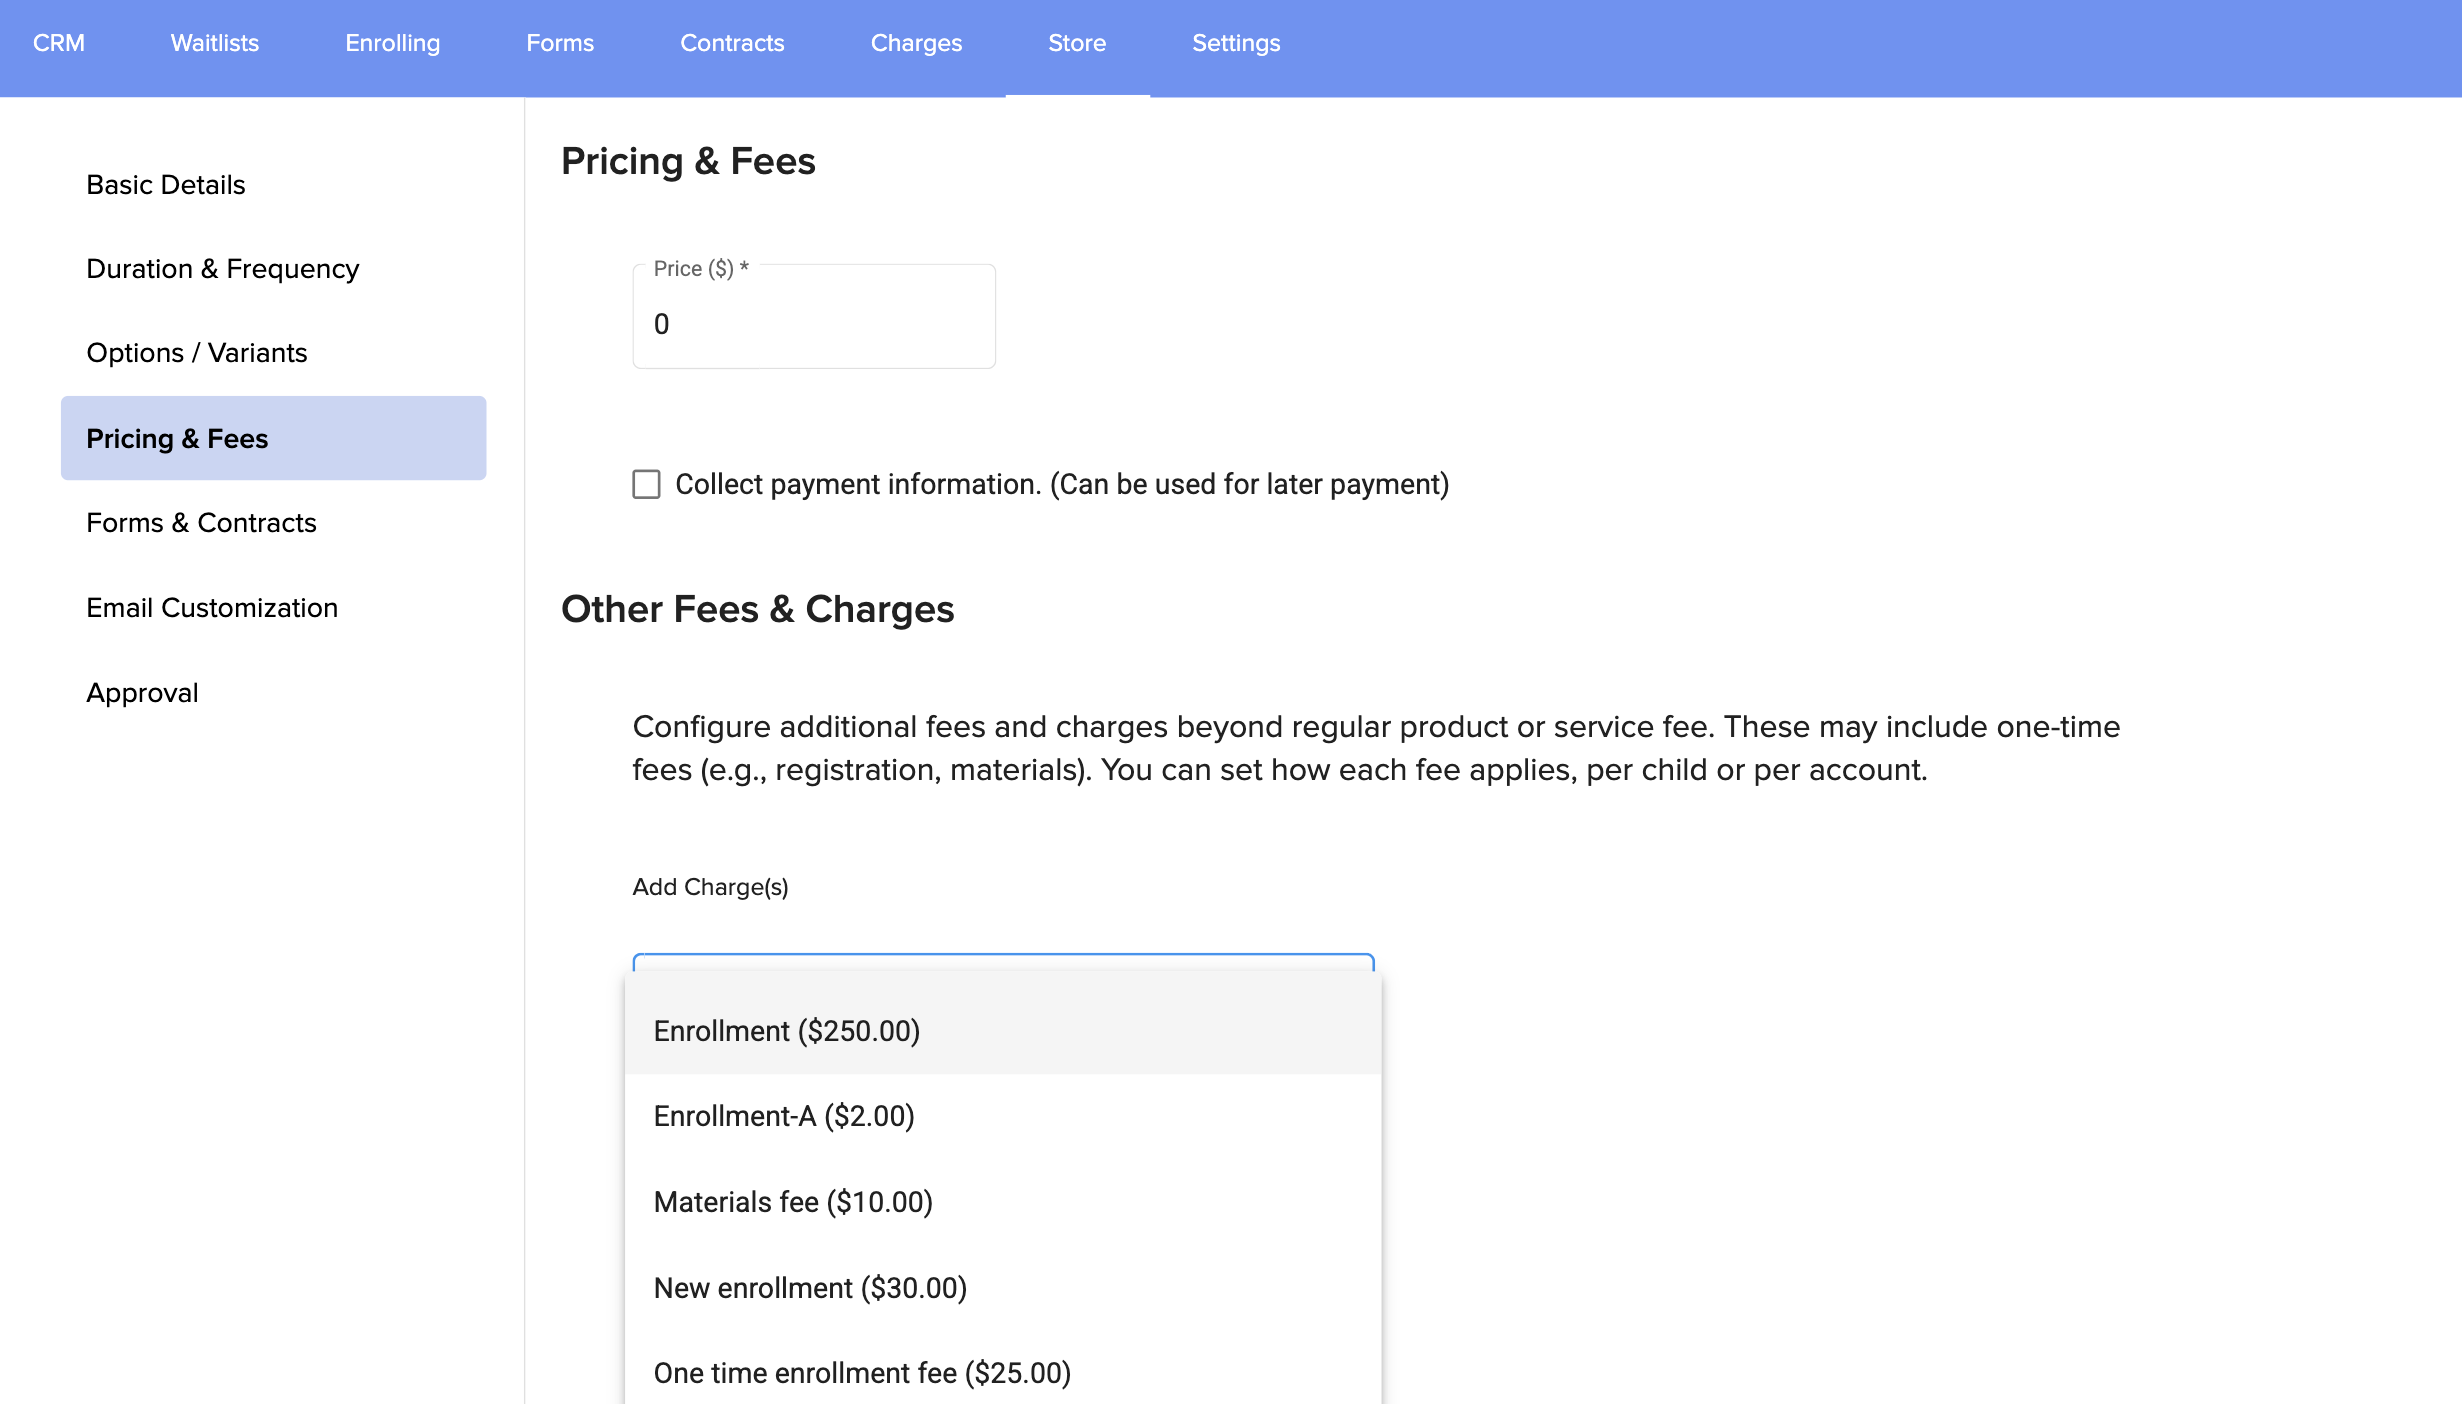Open Duration & Frequency section

click(222, 269)
